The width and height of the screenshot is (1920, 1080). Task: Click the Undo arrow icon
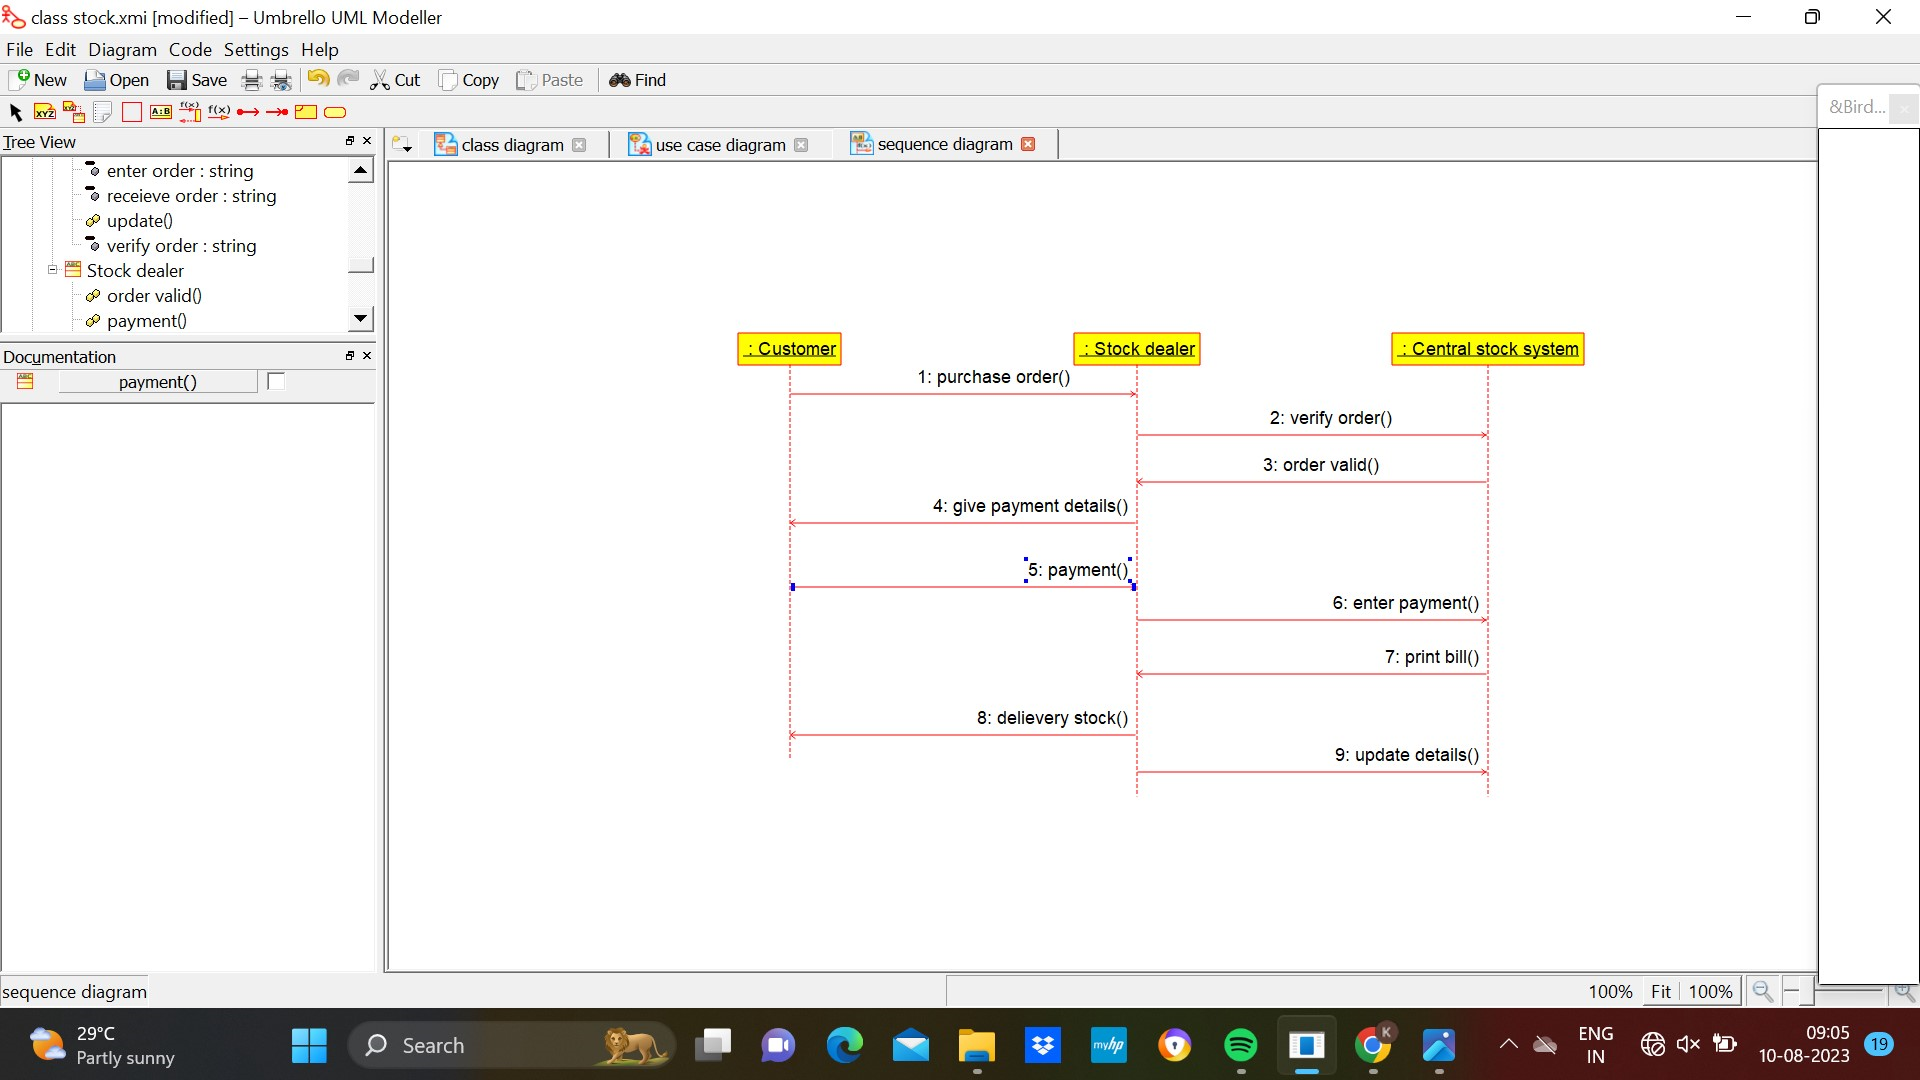[318, 79]
